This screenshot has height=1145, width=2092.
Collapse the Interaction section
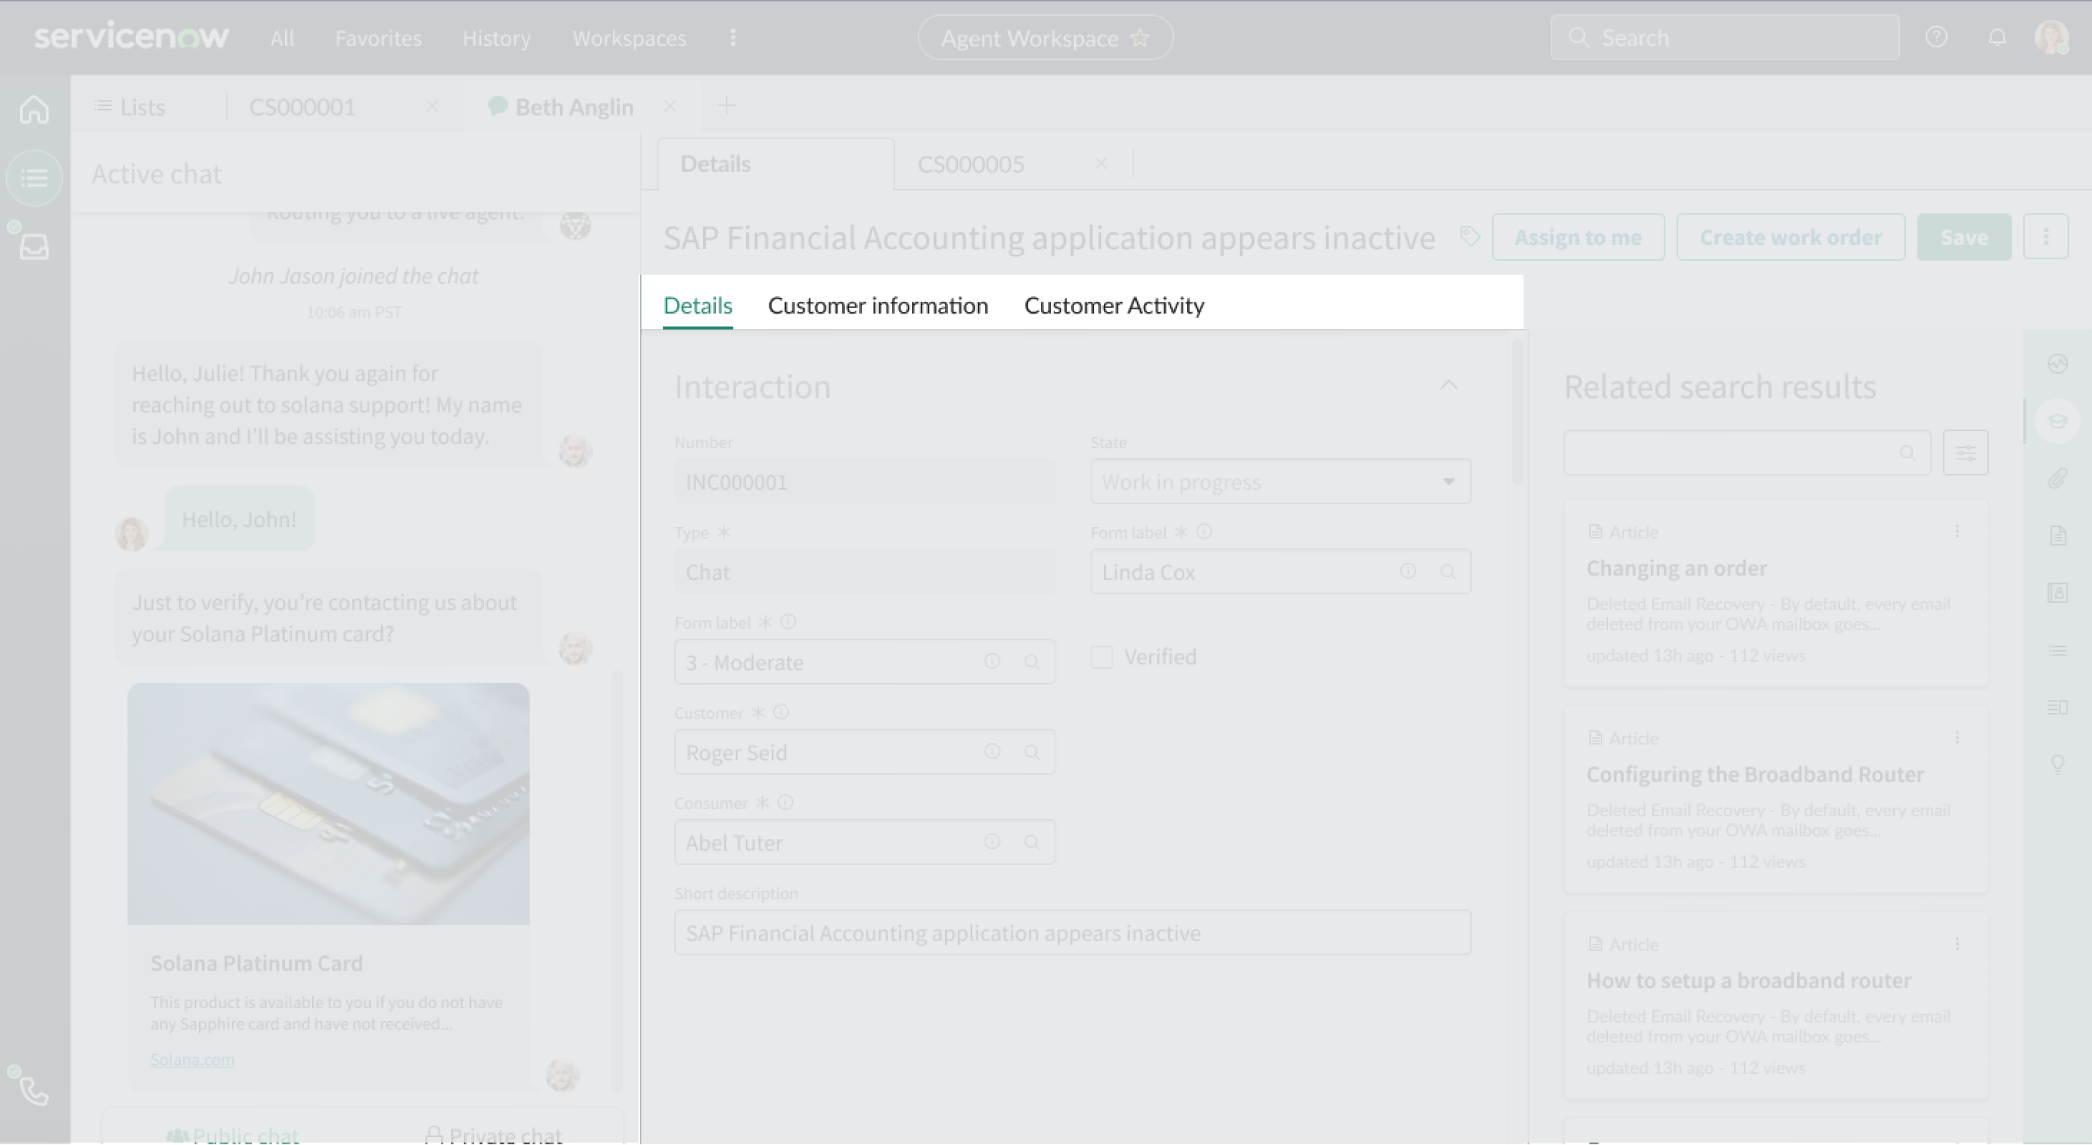(x=1450, y=386)
